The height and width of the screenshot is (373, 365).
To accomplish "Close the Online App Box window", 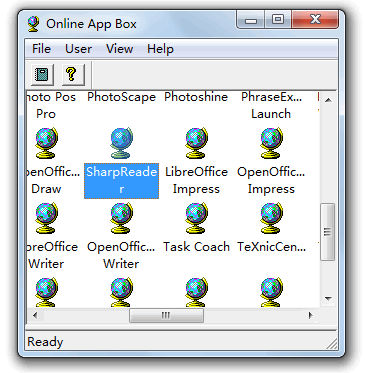I will pos(315,20).
